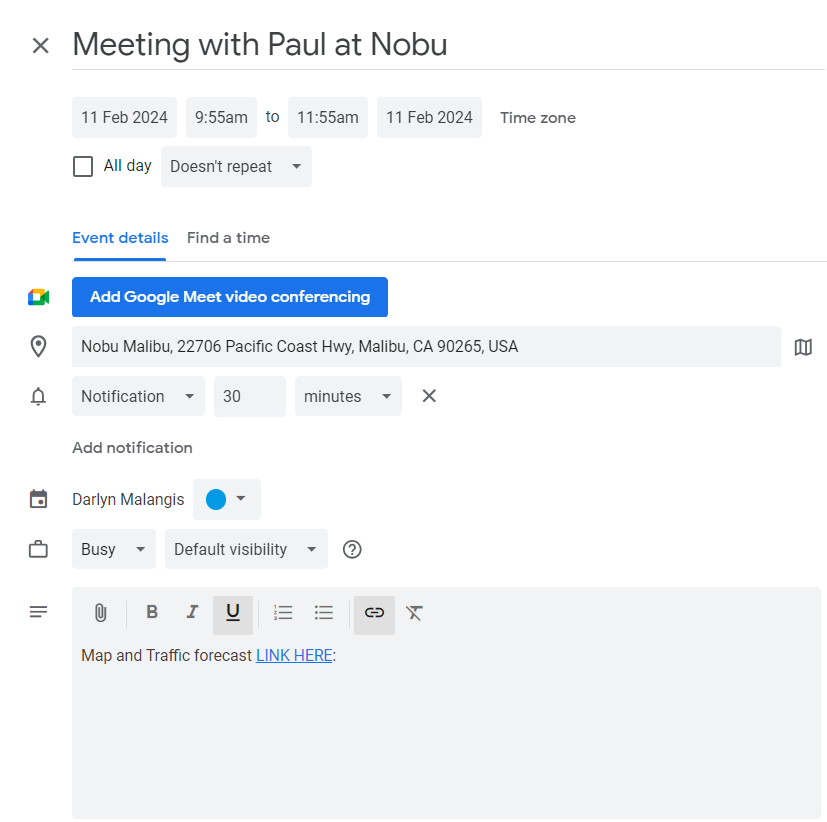This screenshot has height=822, width=827.
Task: Insert a bulleted list
Action: (x=323, y=613)
